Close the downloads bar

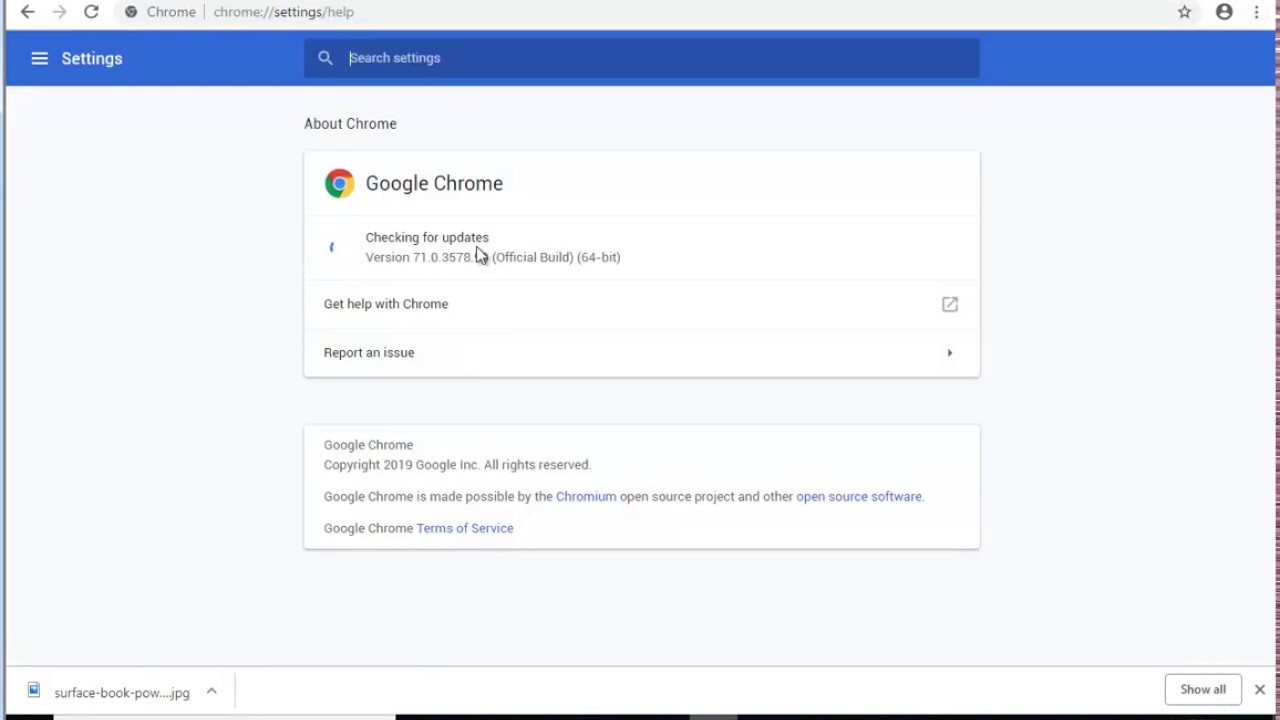click(x=1259, y=690)
